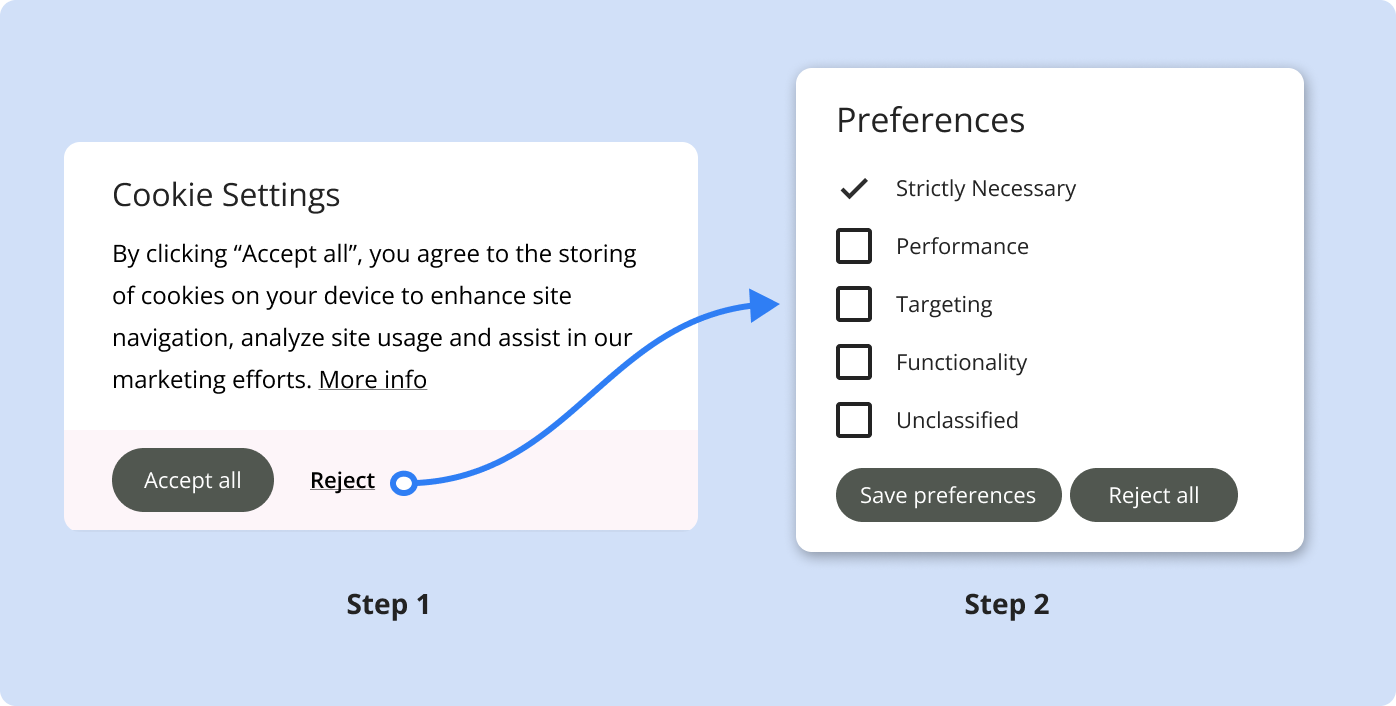Click the blue circle beside Reject

(403, 483)
